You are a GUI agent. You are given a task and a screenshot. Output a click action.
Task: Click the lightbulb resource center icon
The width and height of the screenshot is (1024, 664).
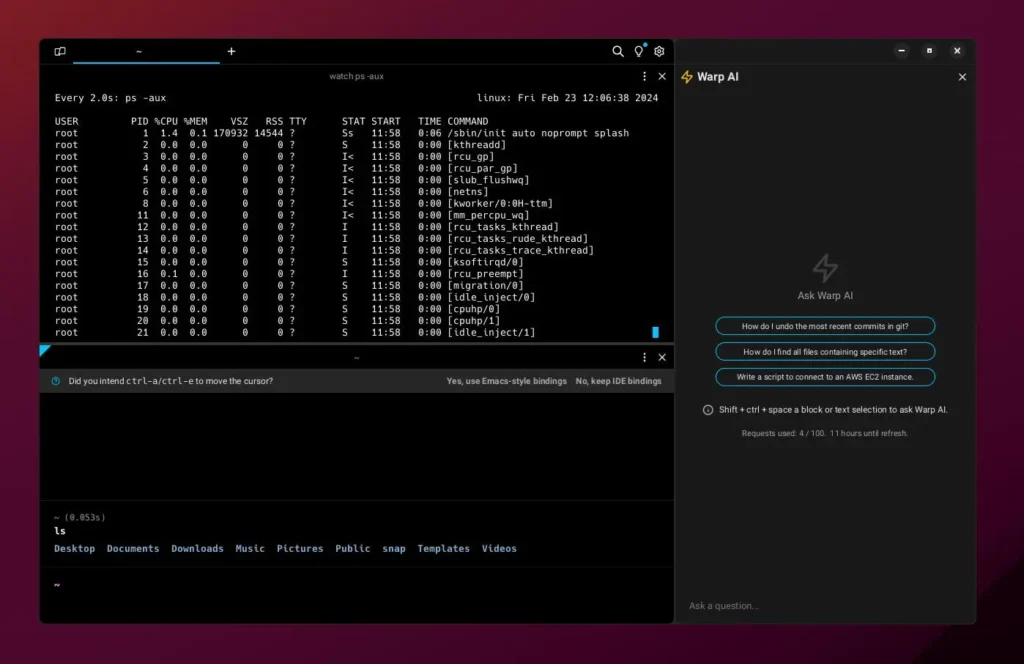(639, 51)
